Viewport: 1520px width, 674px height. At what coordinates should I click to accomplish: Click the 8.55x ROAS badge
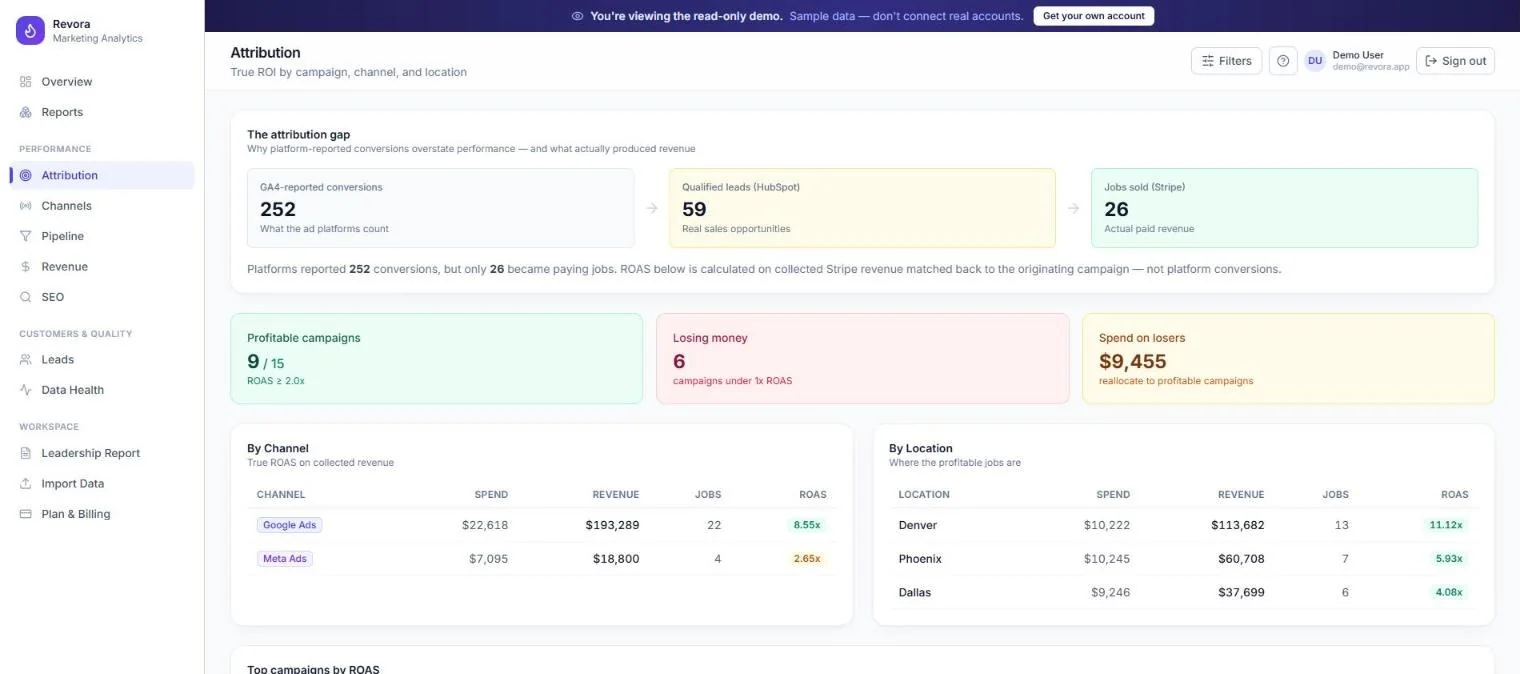tap(807, 525)
